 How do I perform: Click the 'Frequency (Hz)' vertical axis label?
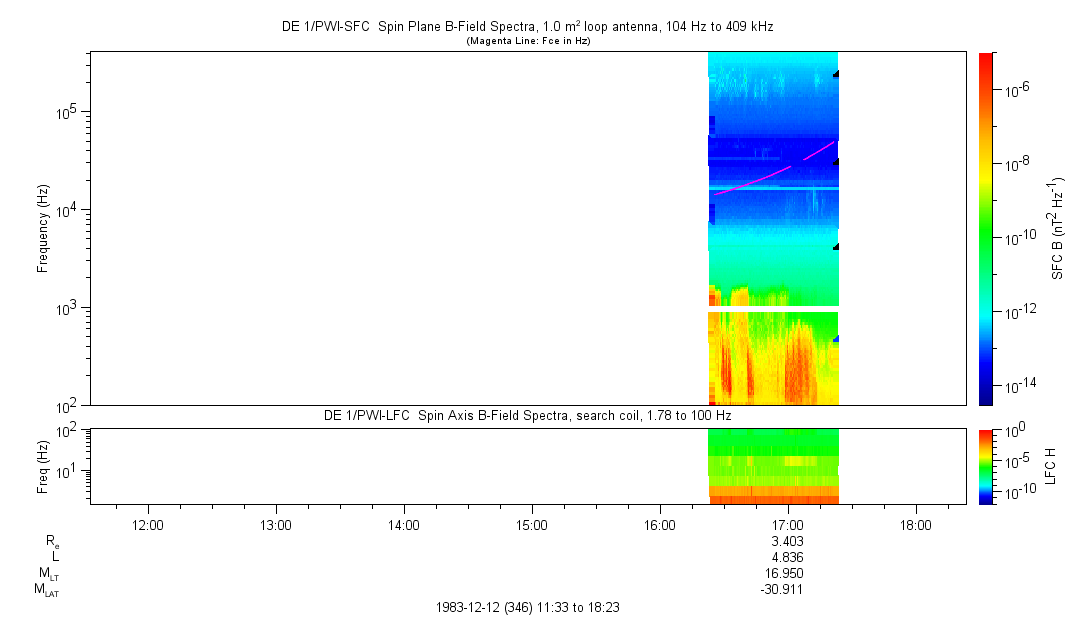43,228
